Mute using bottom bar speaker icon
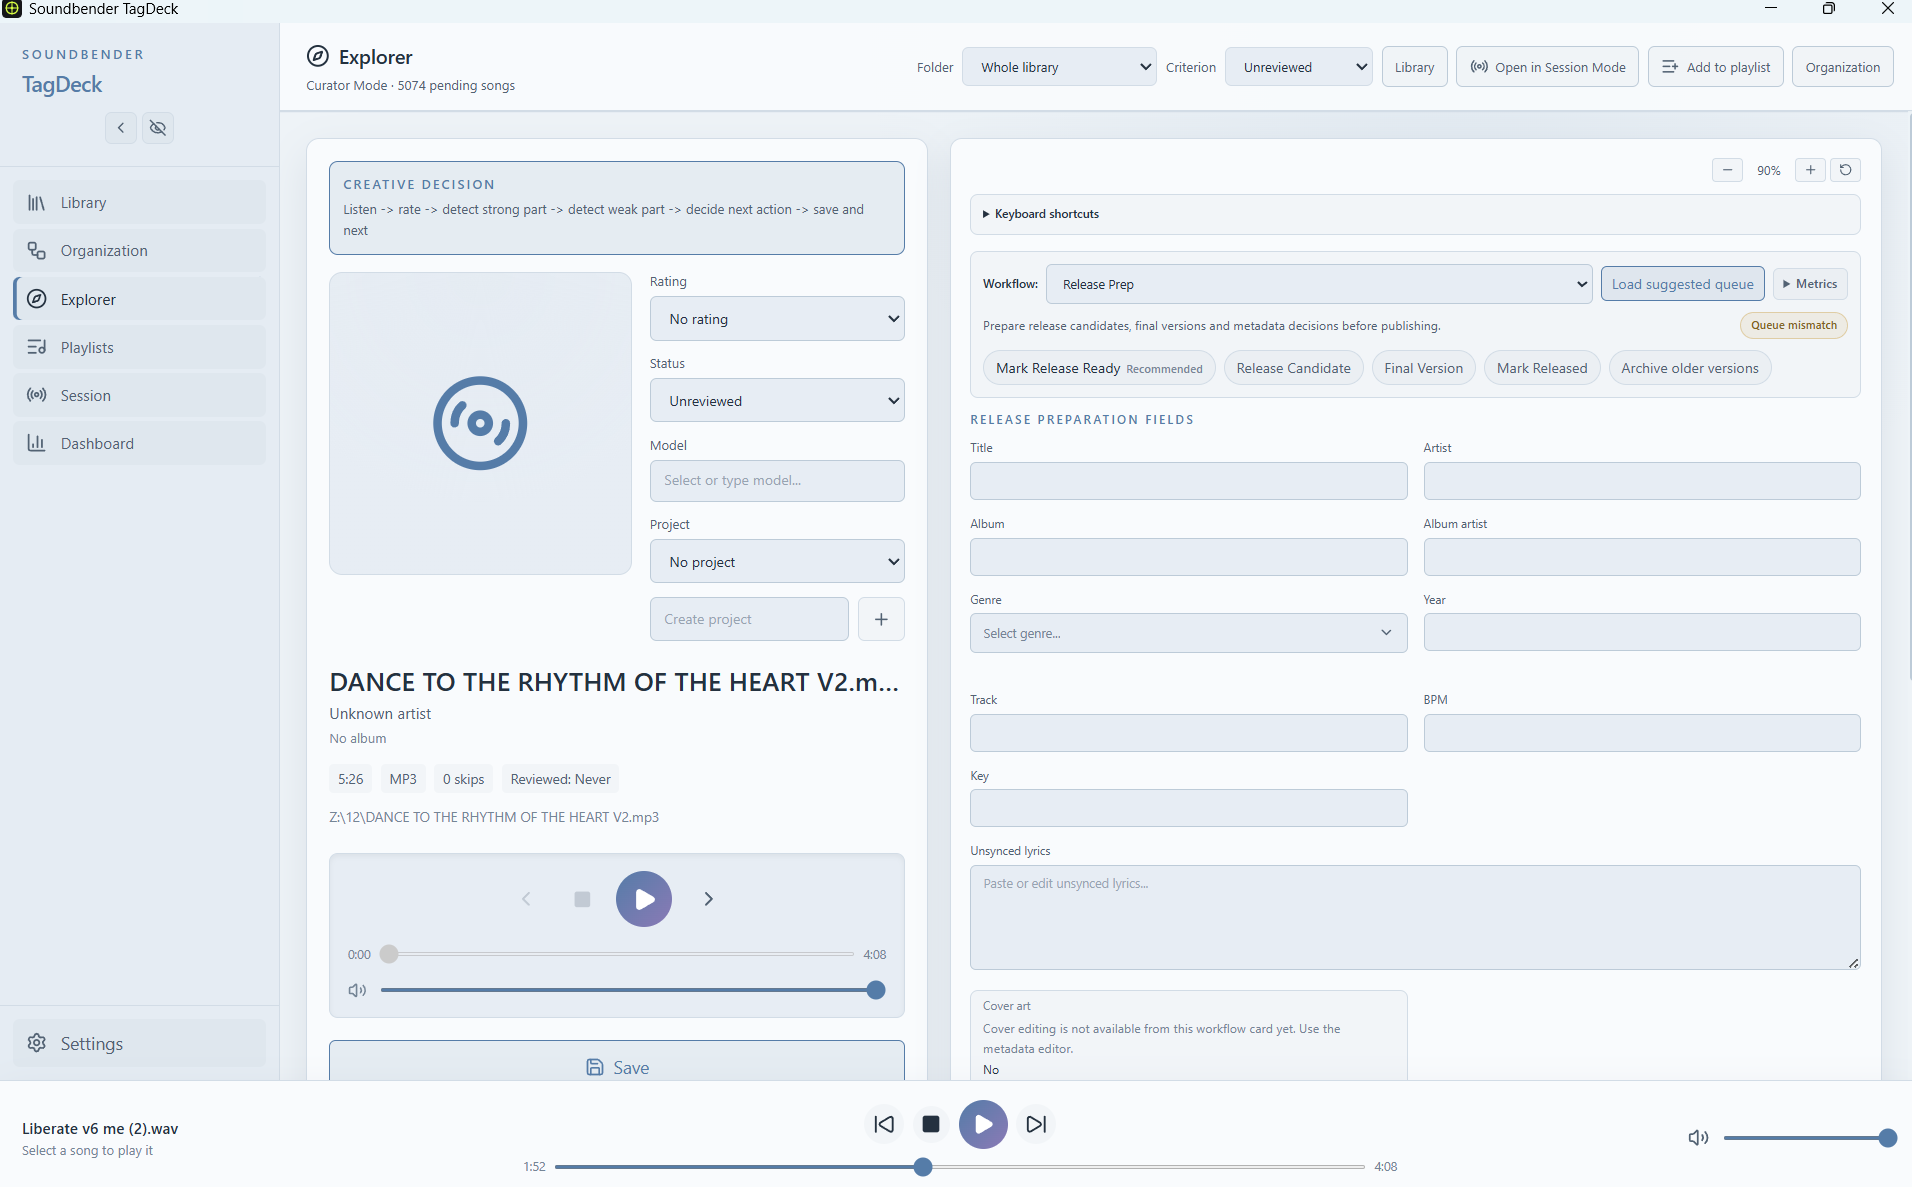This screenshot has width=1912, height=1187. point(1698,1138)
